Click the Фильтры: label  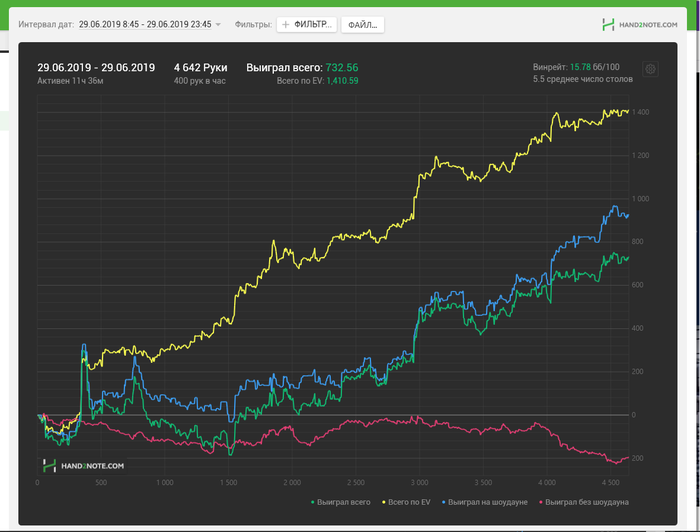point(253,24)
